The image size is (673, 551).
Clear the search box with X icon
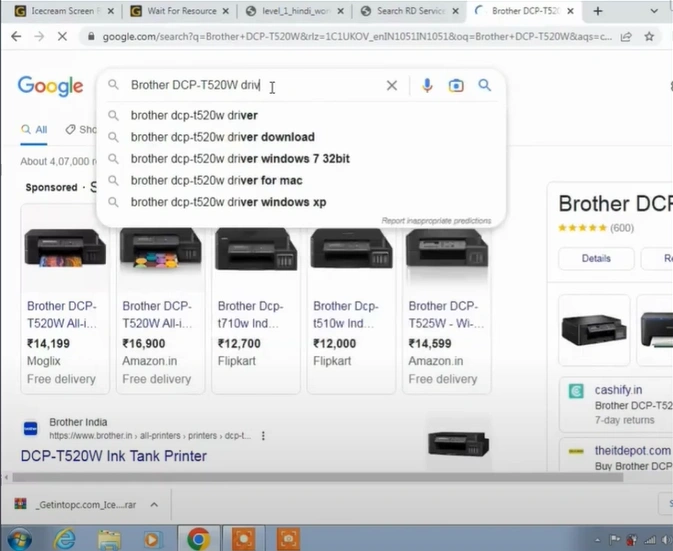pyautogui.click(x=392, y=86)
